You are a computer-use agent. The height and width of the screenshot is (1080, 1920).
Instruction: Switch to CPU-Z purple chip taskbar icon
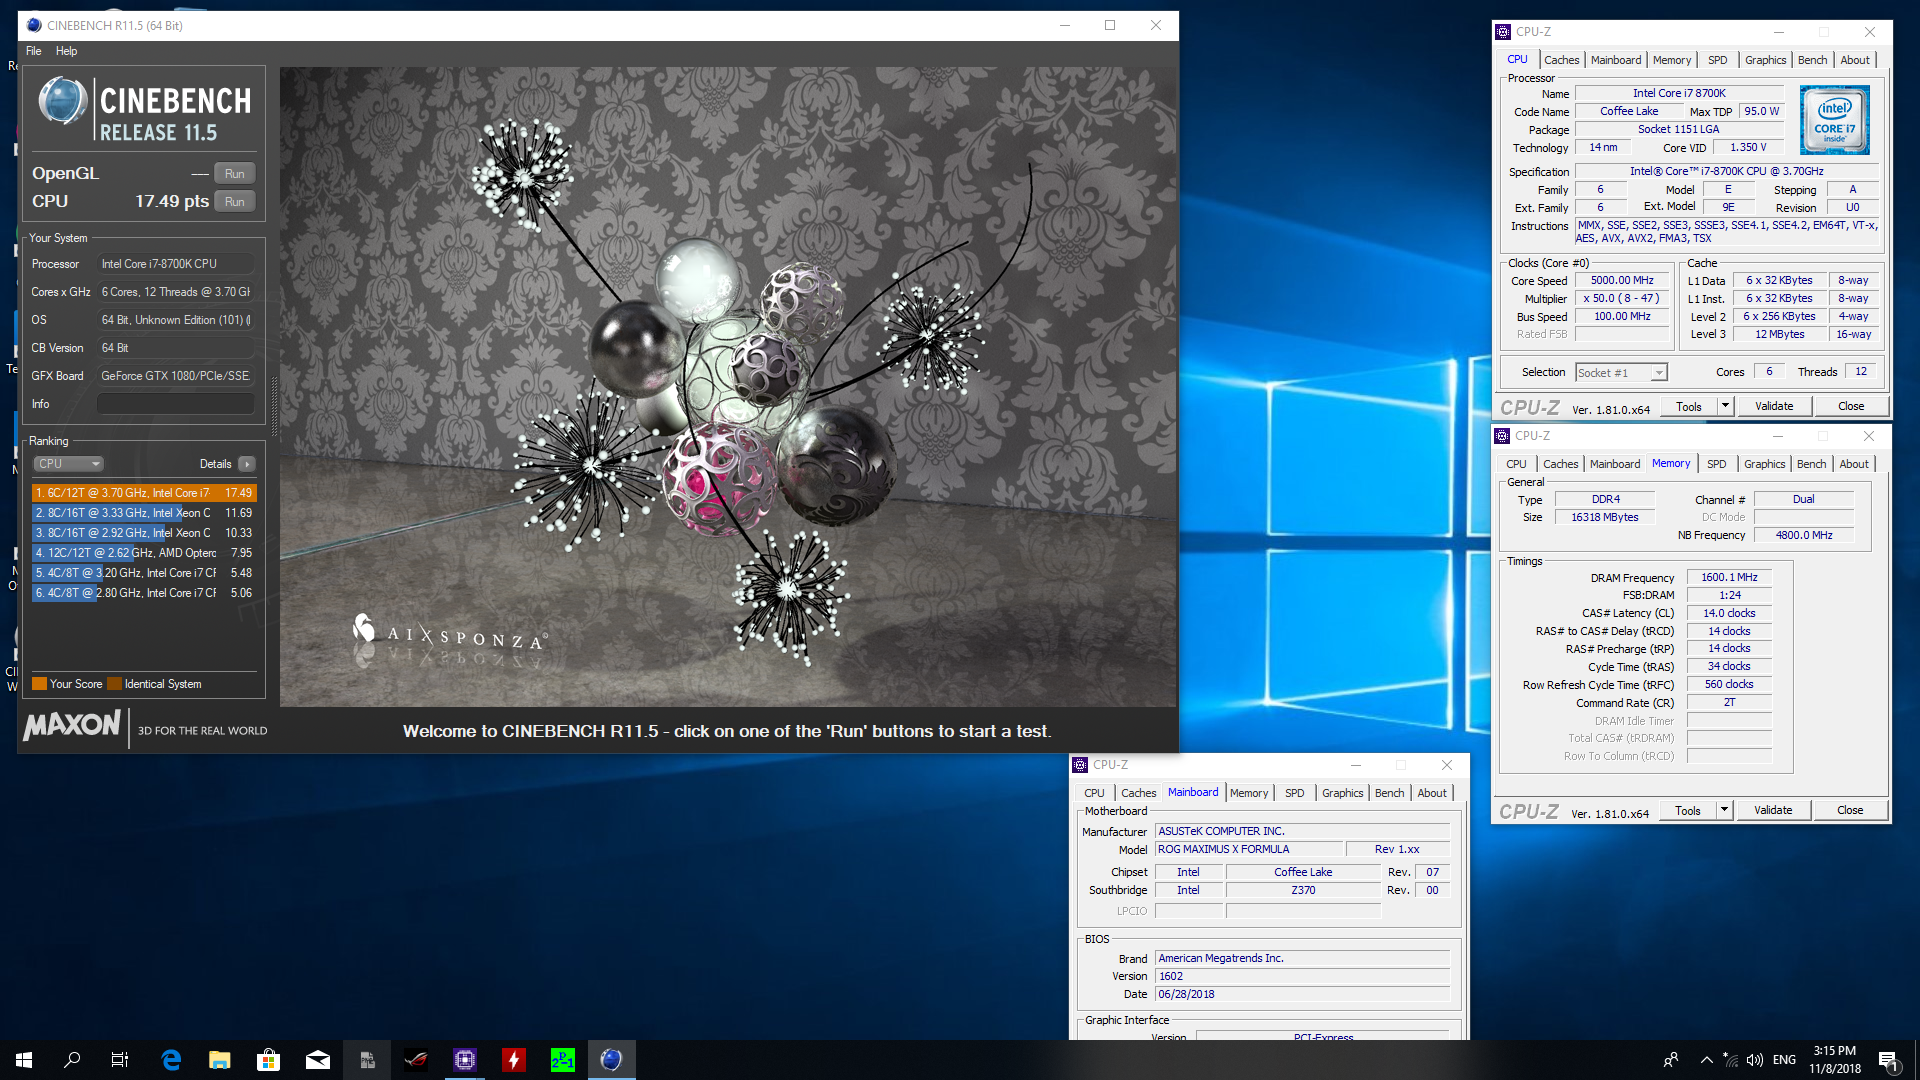coord(465,1060)
